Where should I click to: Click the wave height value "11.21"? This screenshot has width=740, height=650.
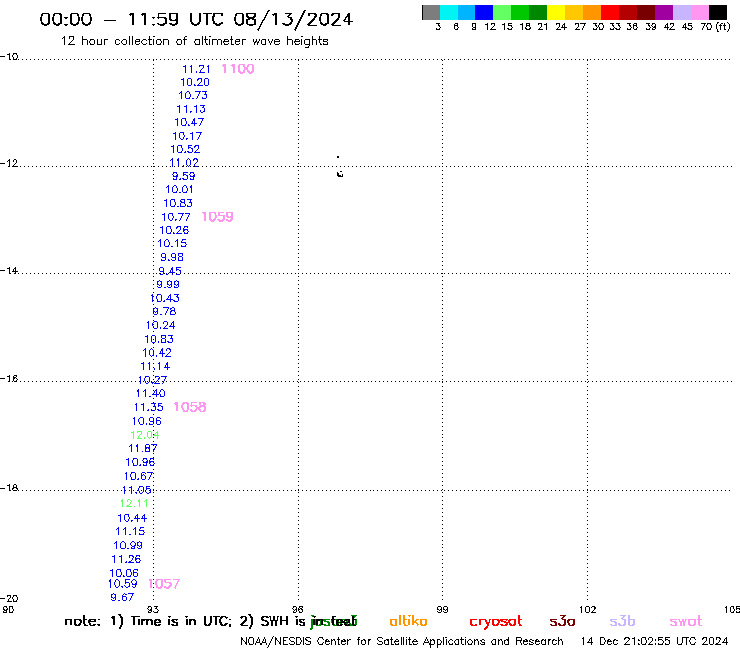pos(196,69)
